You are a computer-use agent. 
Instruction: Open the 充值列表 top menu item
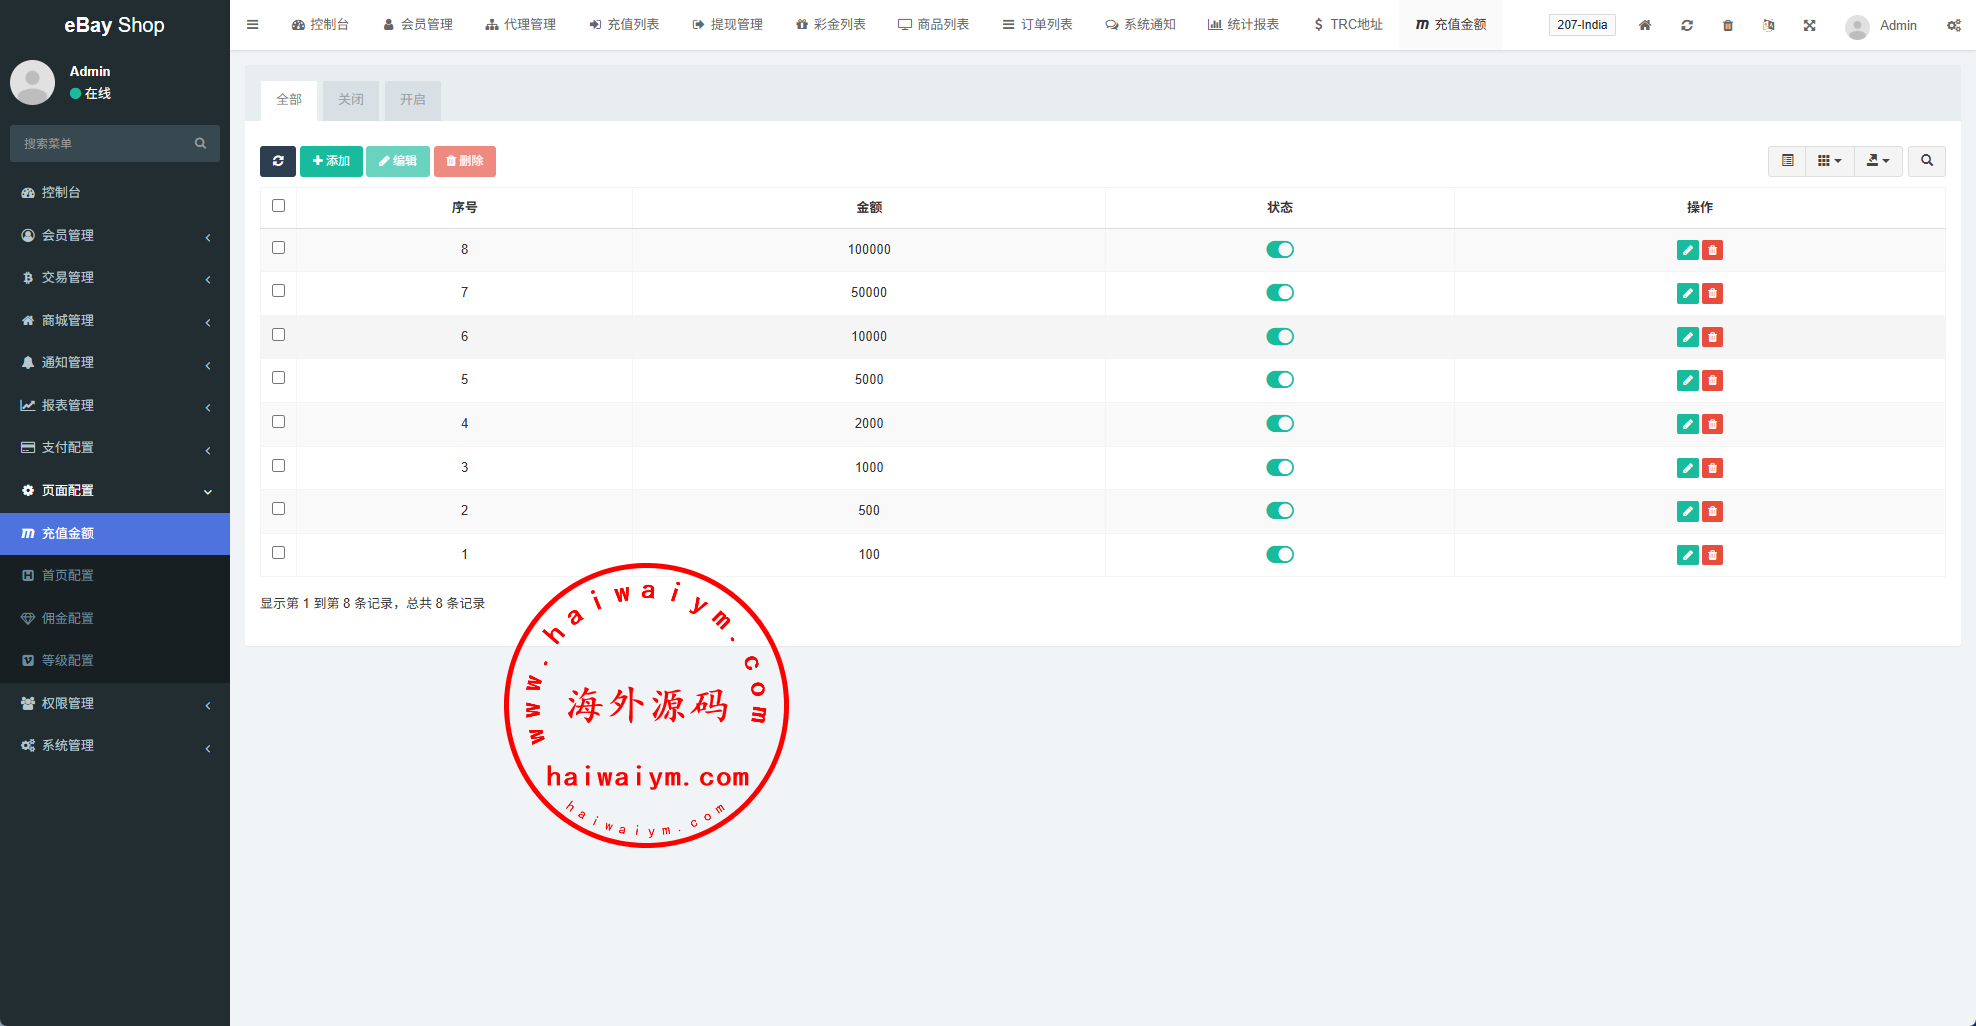[x=624, y=25]
